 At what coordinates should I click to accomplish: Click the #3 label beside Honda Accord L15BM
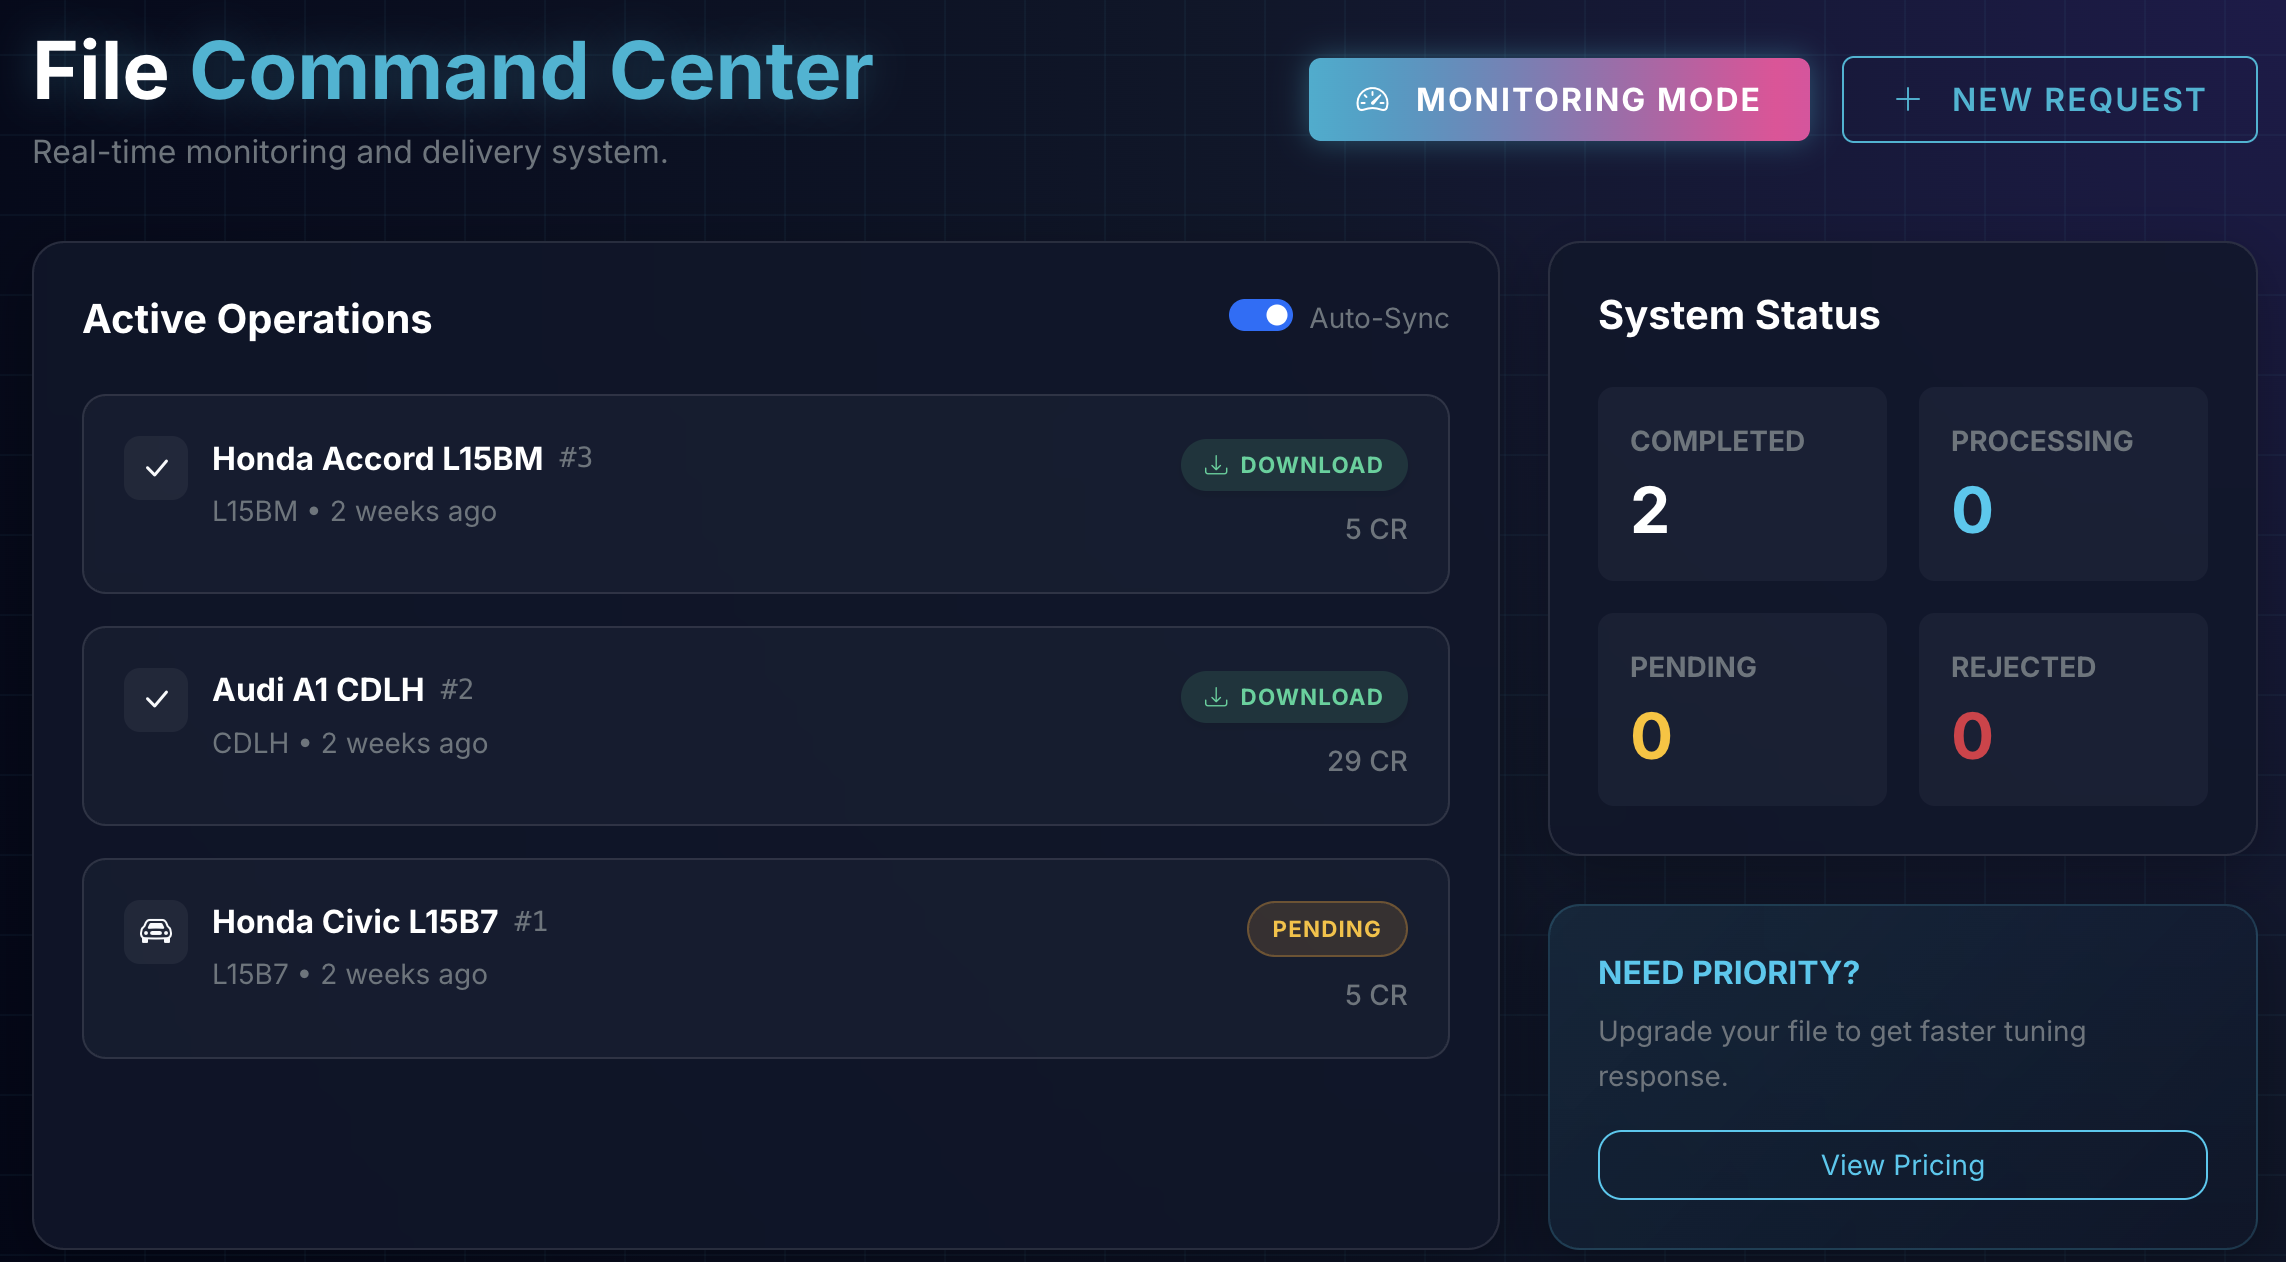[x=575, y=458]
